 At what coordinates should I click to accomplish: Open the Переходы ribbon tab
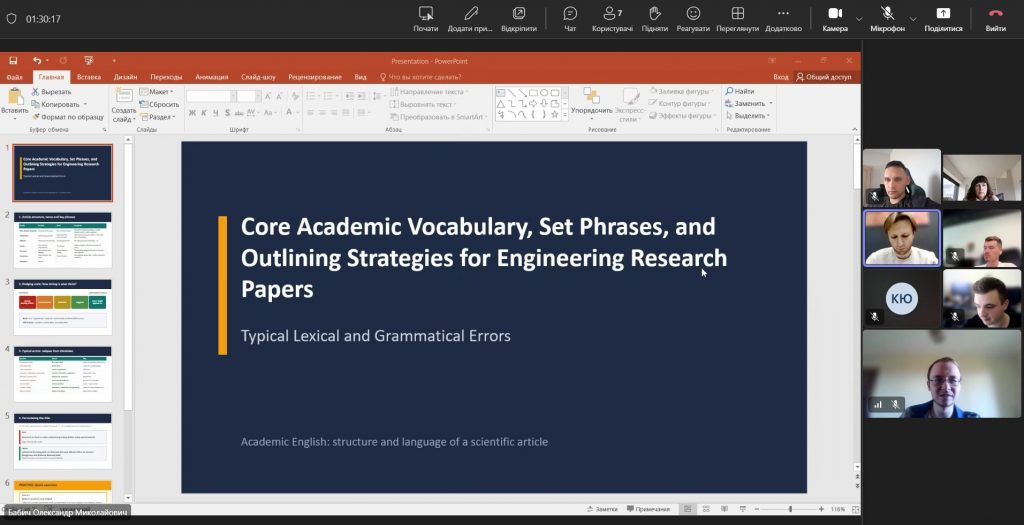(167, 77)
